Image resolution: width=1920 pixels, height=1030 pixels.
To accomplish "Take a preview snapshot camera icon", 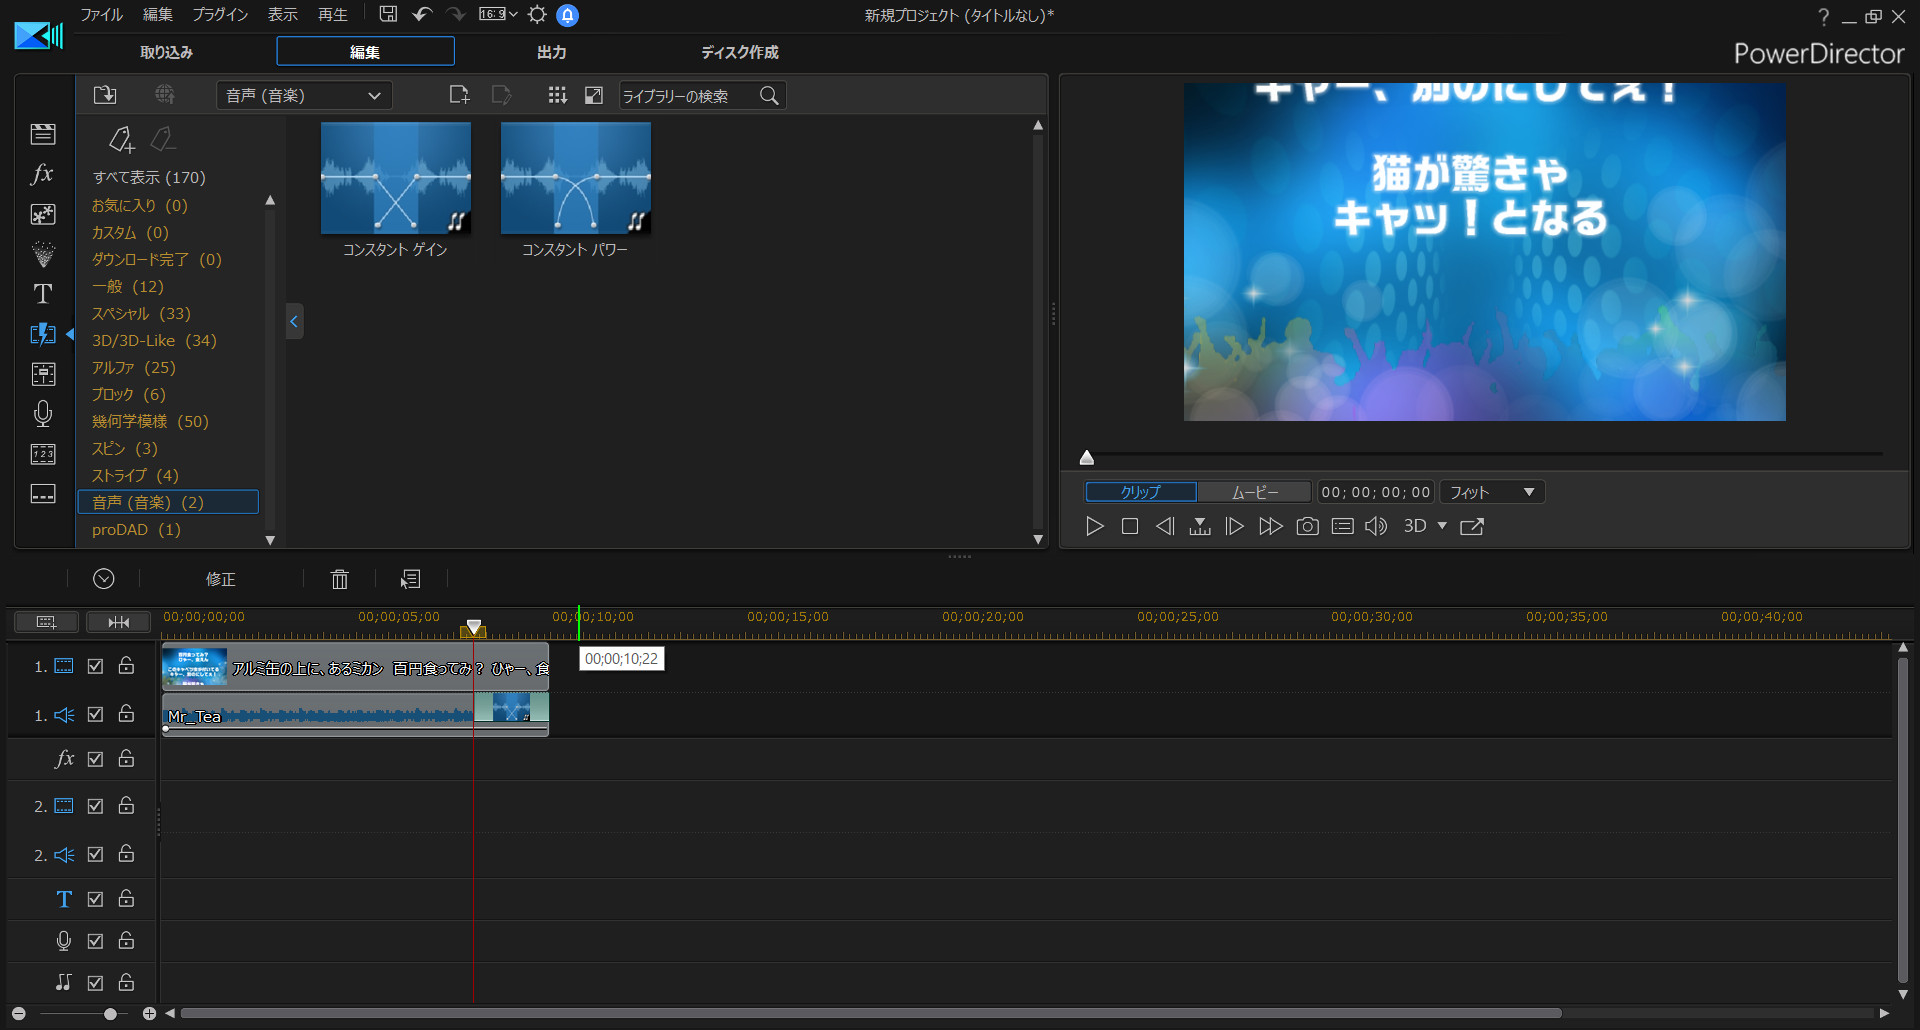I will tap(1307, 526).
